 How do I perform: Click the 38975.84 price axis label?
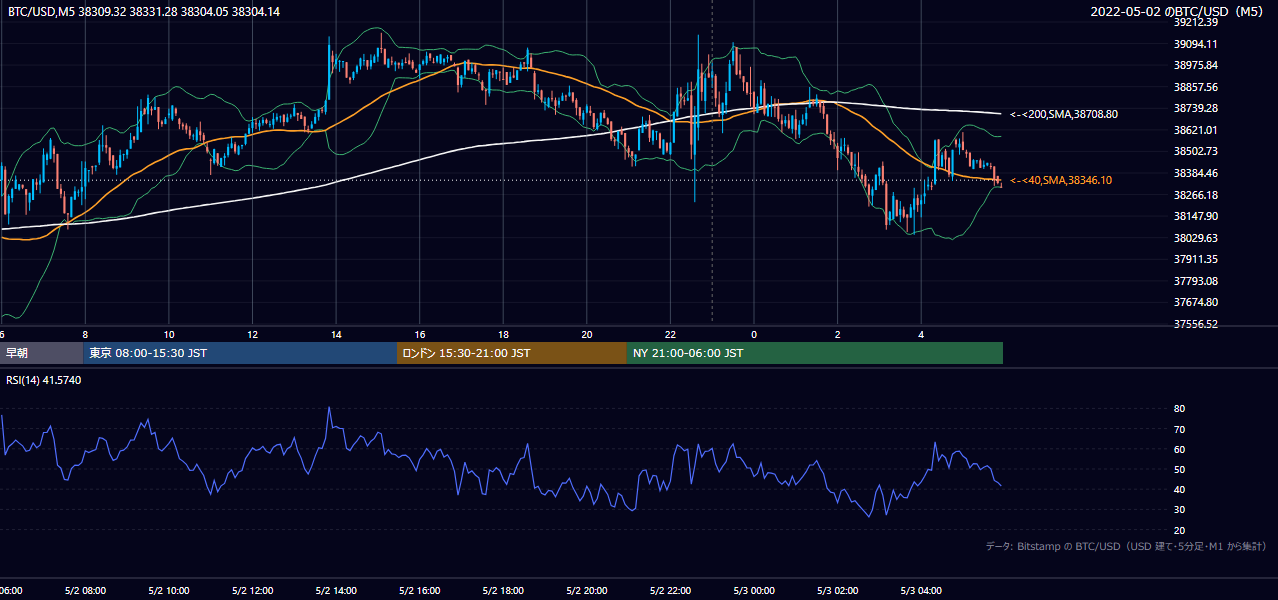click(x=1196, y=65)
